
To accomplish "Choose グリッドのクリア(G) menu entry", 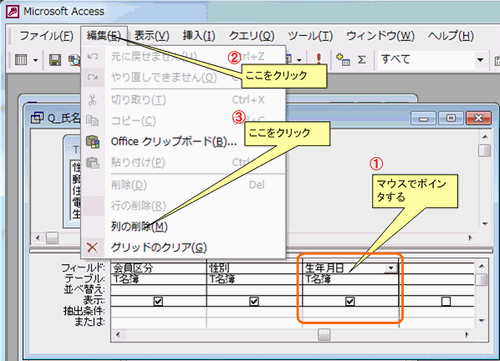I will (159, 247).
